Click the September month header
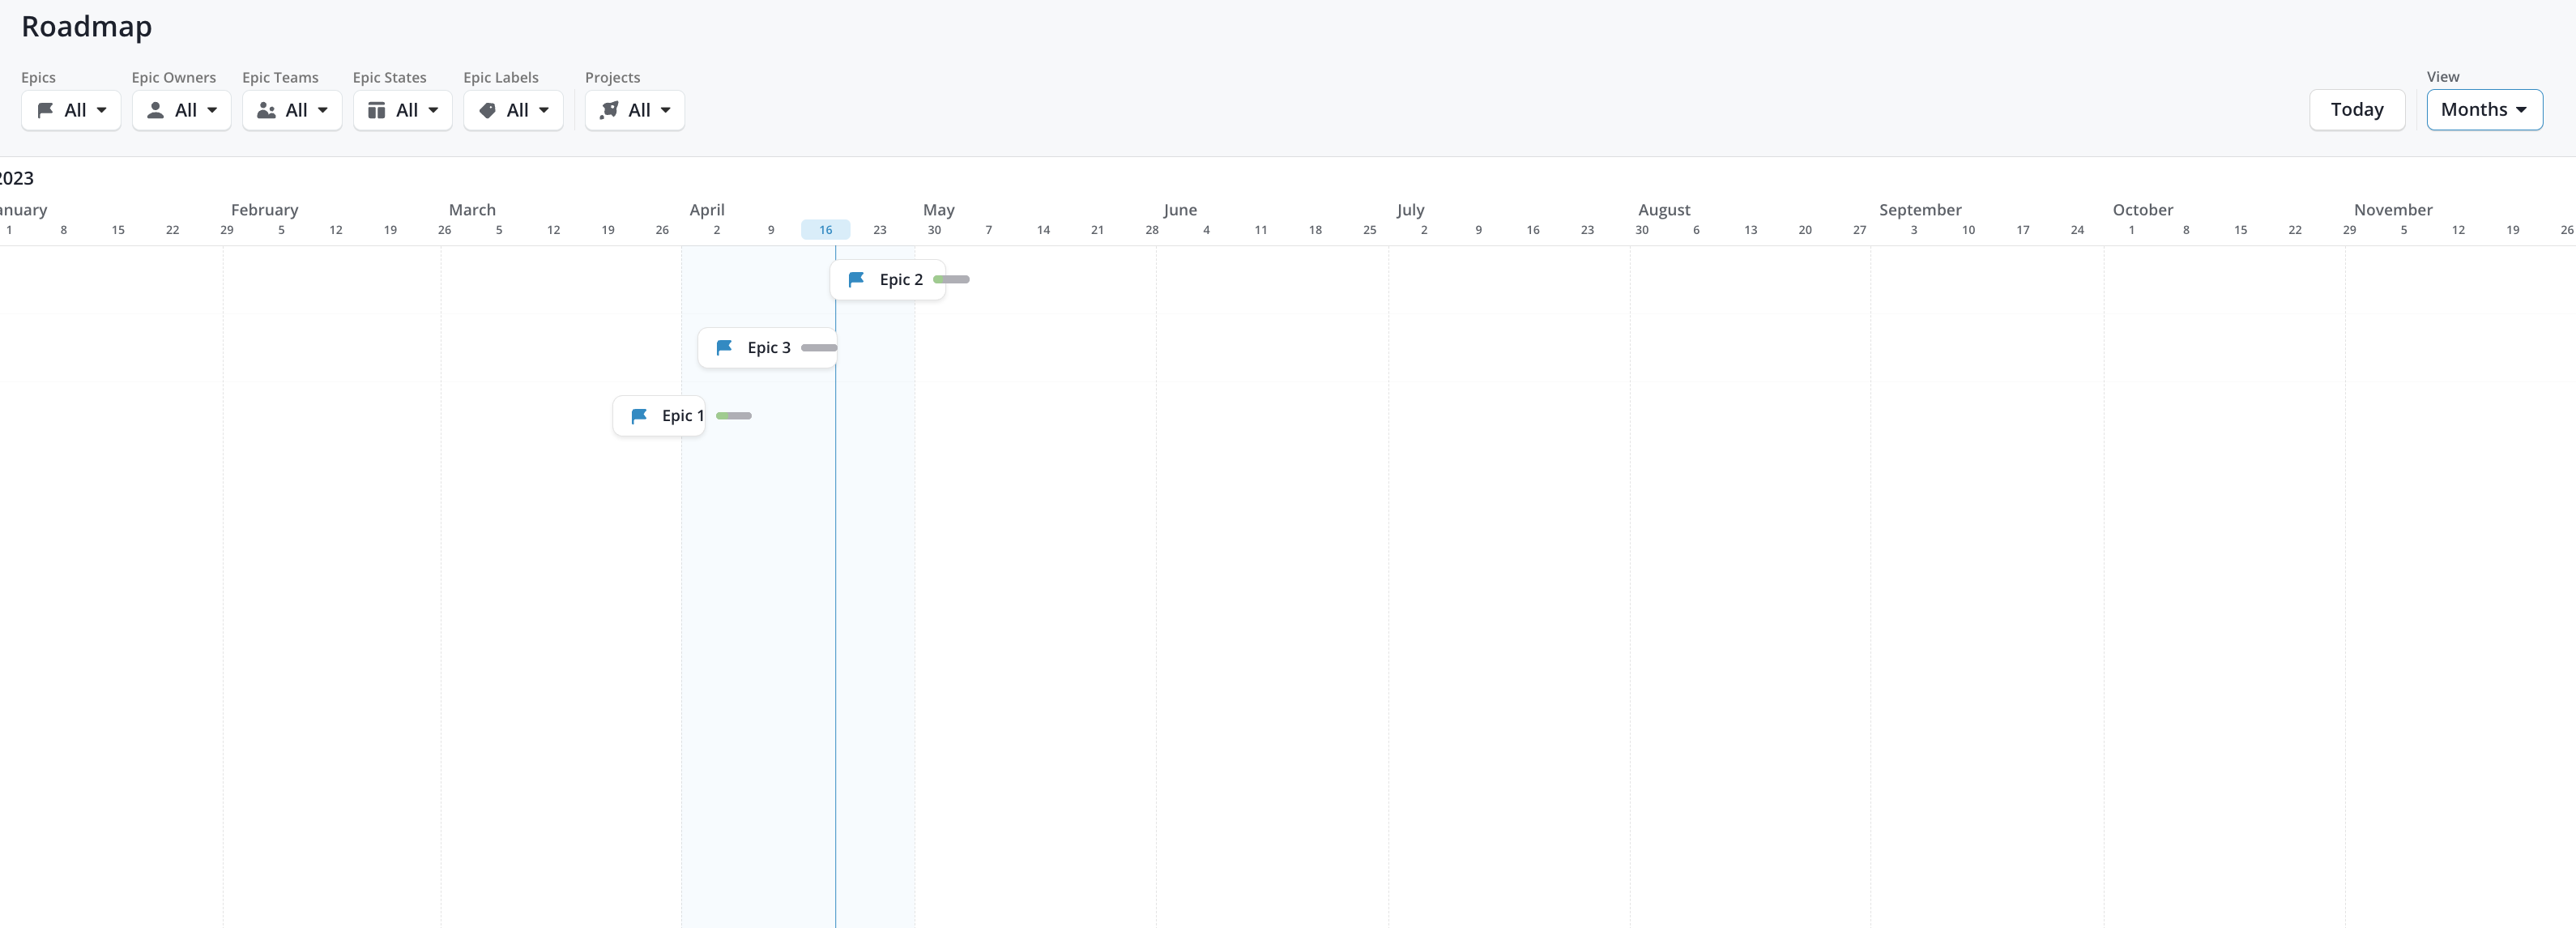2576x928 pixels. pos(1919,210)
